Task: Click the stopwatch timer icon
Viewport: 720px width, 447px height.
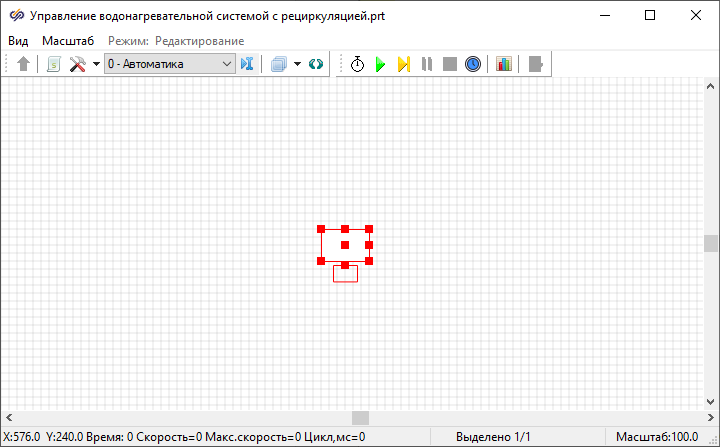Action: point(357,64)
